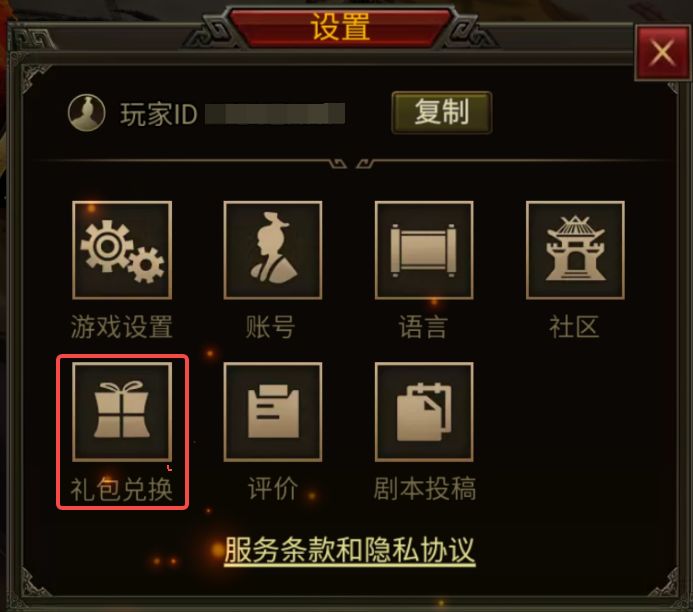Viewport: 693px width, 612px height.
Task: Click the 账号 text label
Action: click(x=270, y=327)
